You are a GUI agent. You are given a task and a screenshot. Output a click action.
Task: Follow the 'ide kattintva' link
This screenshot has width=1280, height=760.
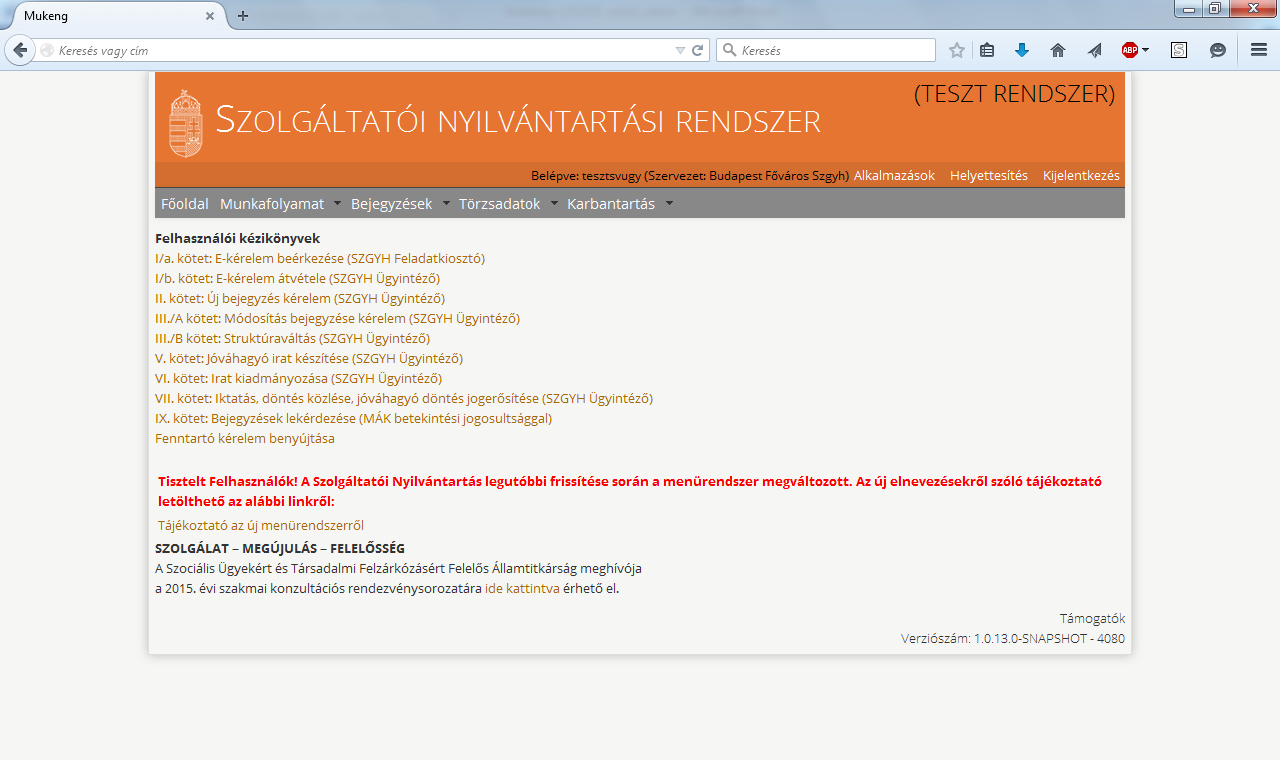[x=522, y=589]
